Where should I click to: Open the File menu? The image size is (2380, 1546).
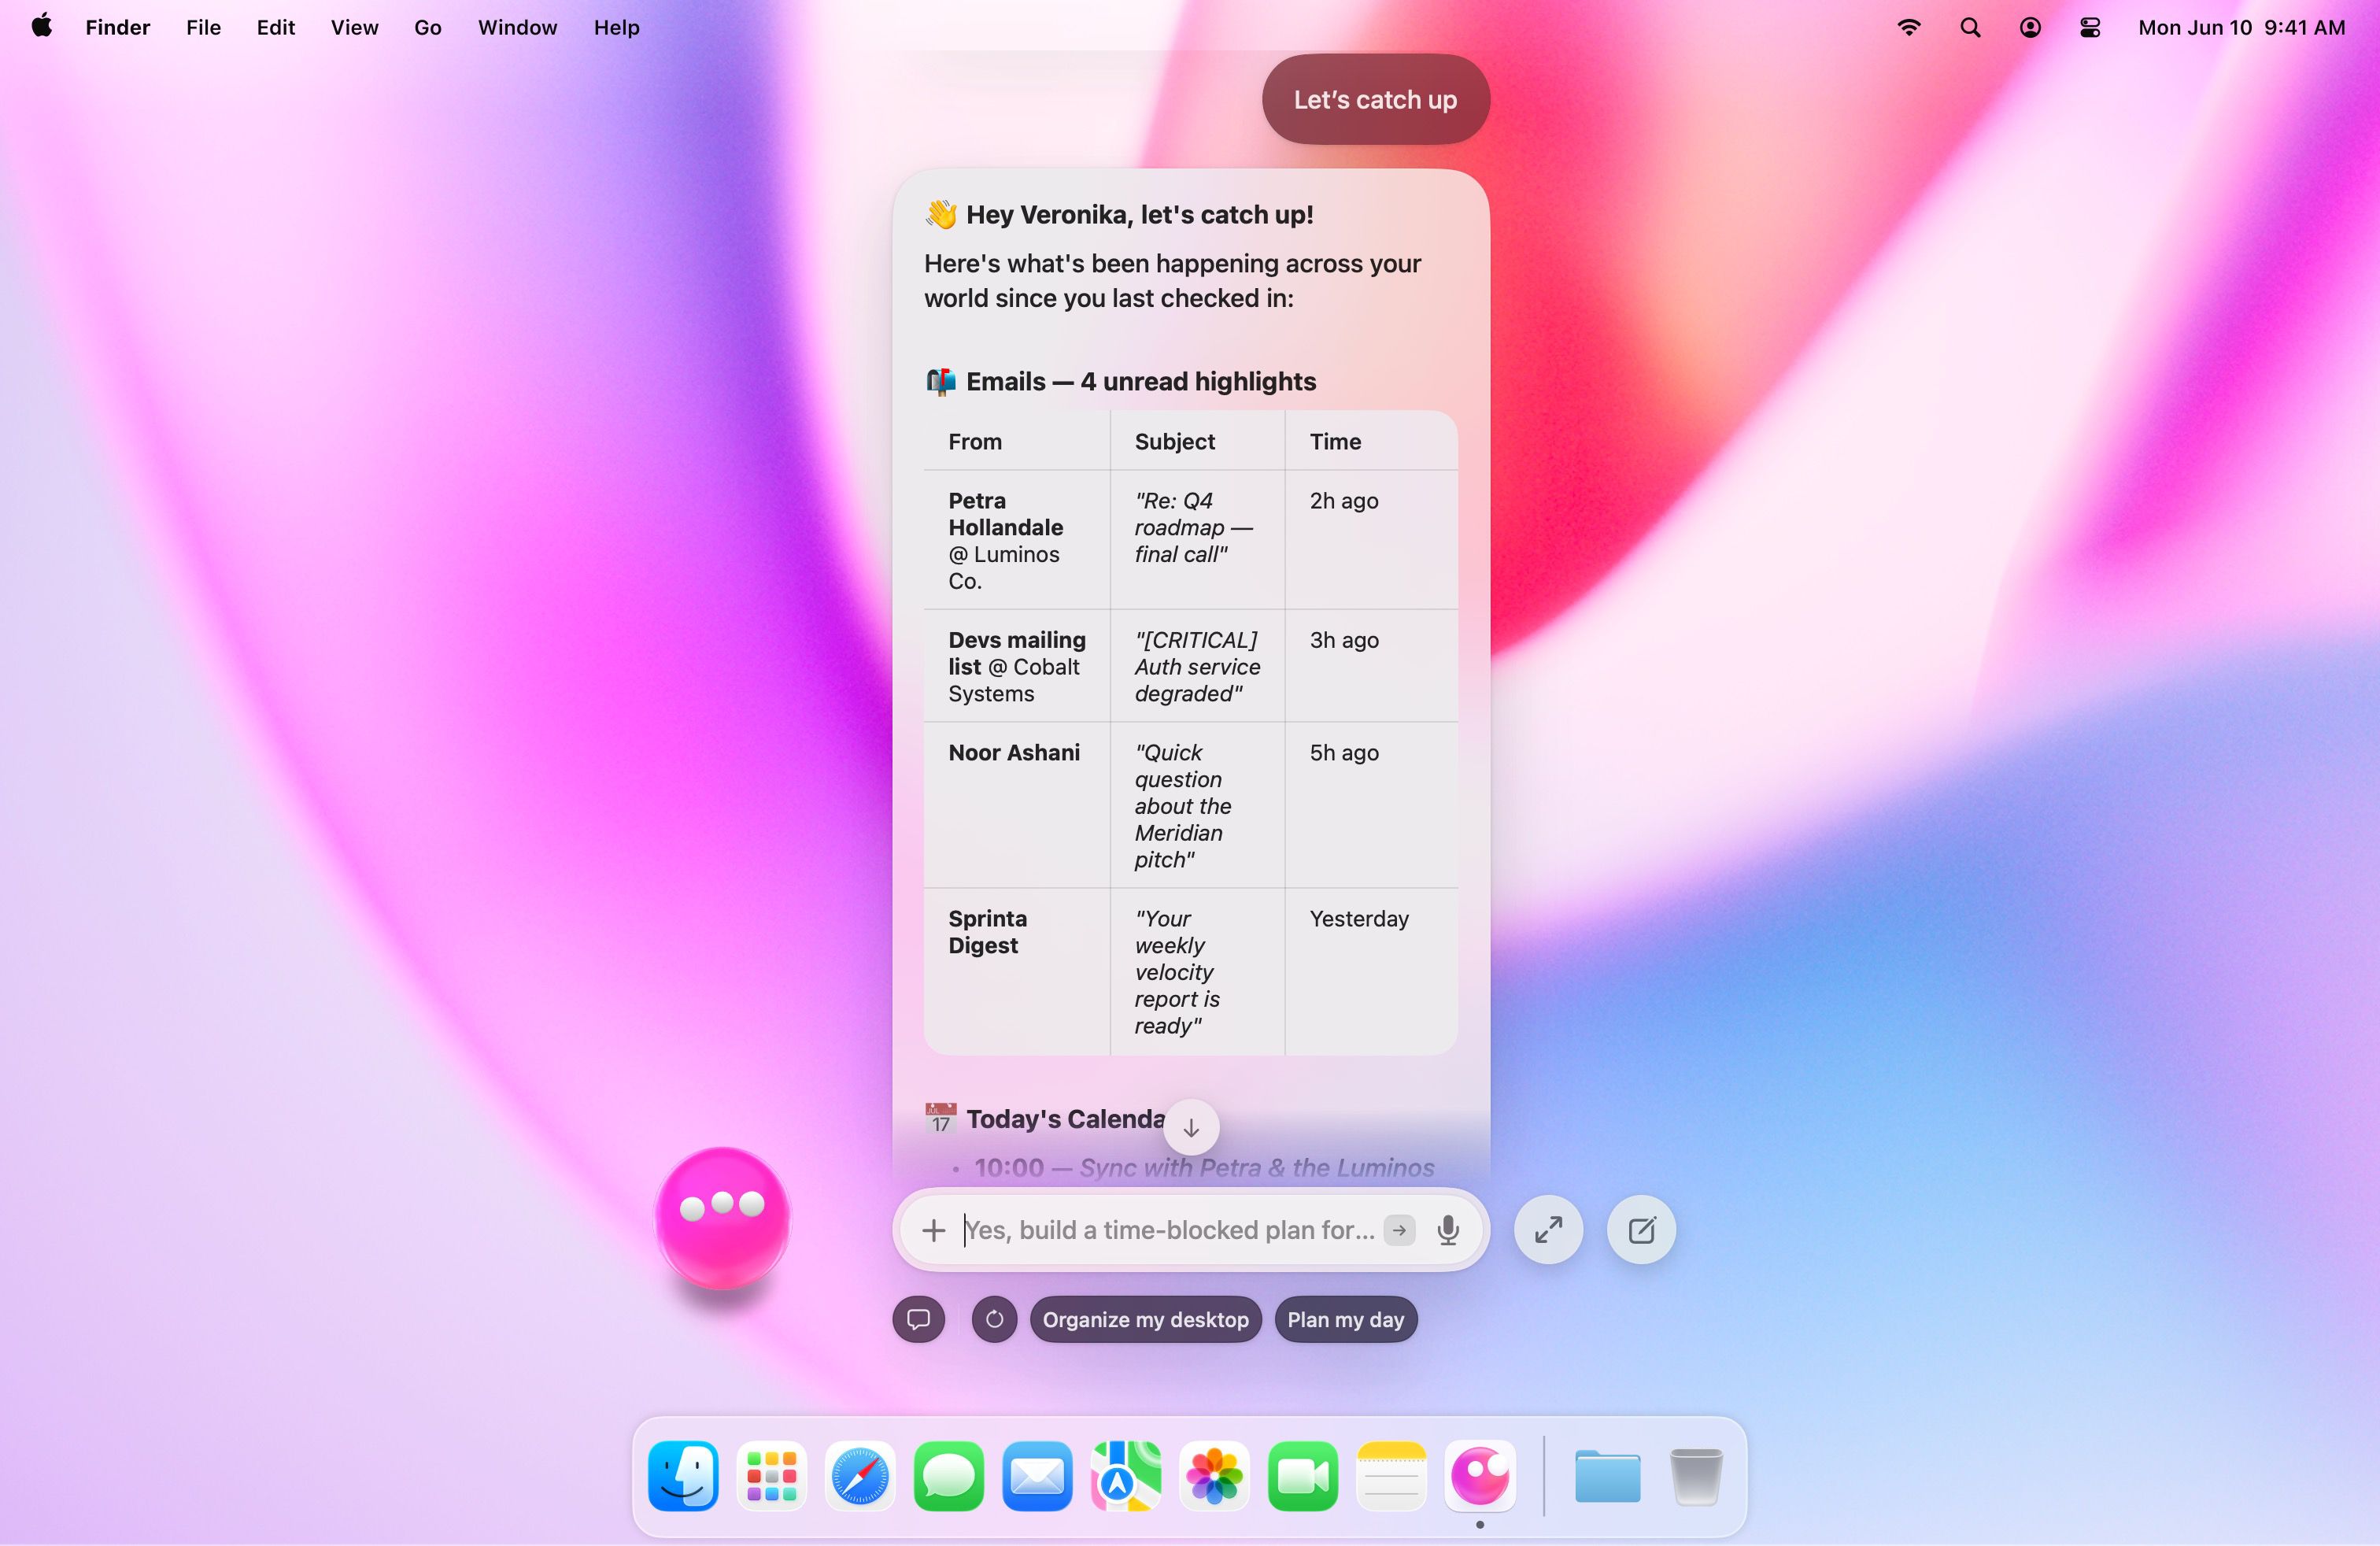tap(203, 28)
